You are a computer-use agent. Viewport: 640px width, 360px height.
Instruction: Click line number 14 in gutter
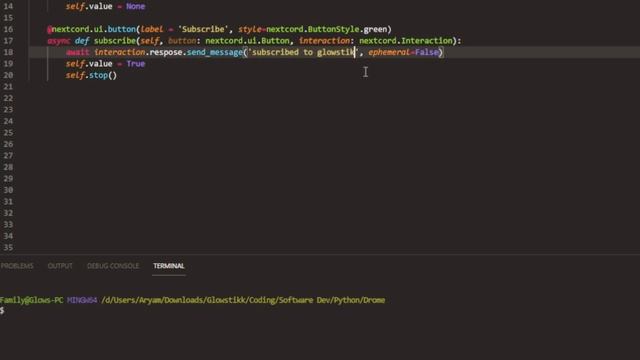[x=8, y=6]
